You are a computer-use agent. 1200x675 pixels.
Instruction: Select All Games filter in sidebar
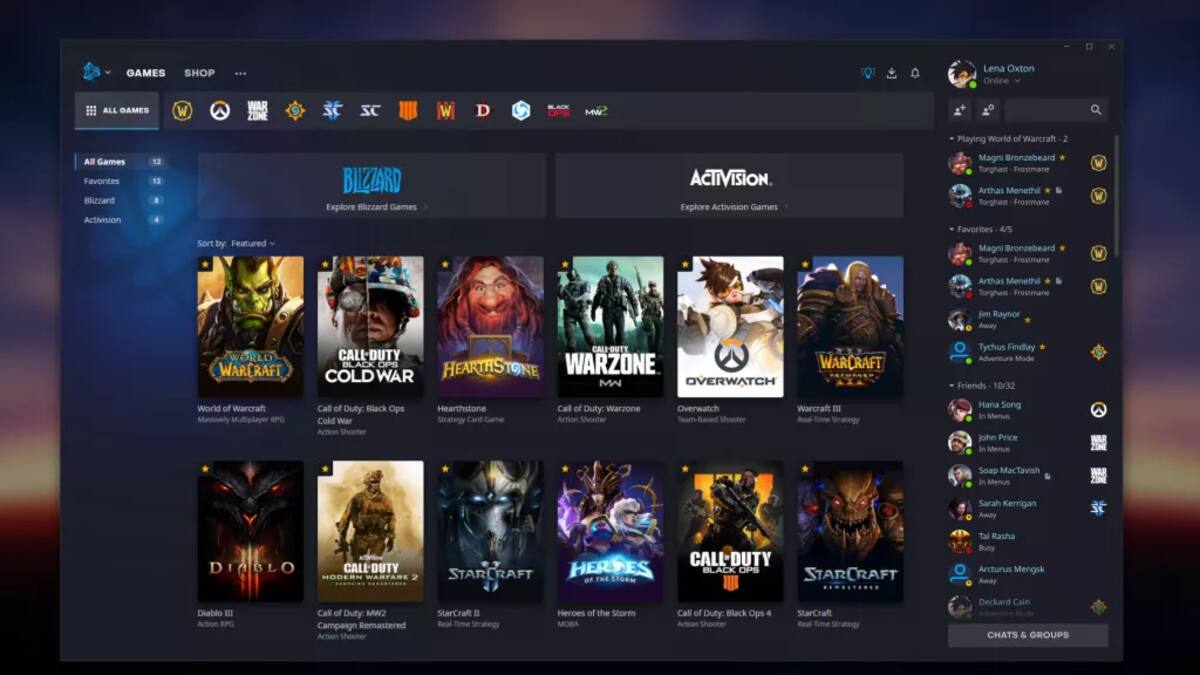click(x=122, y=161)
